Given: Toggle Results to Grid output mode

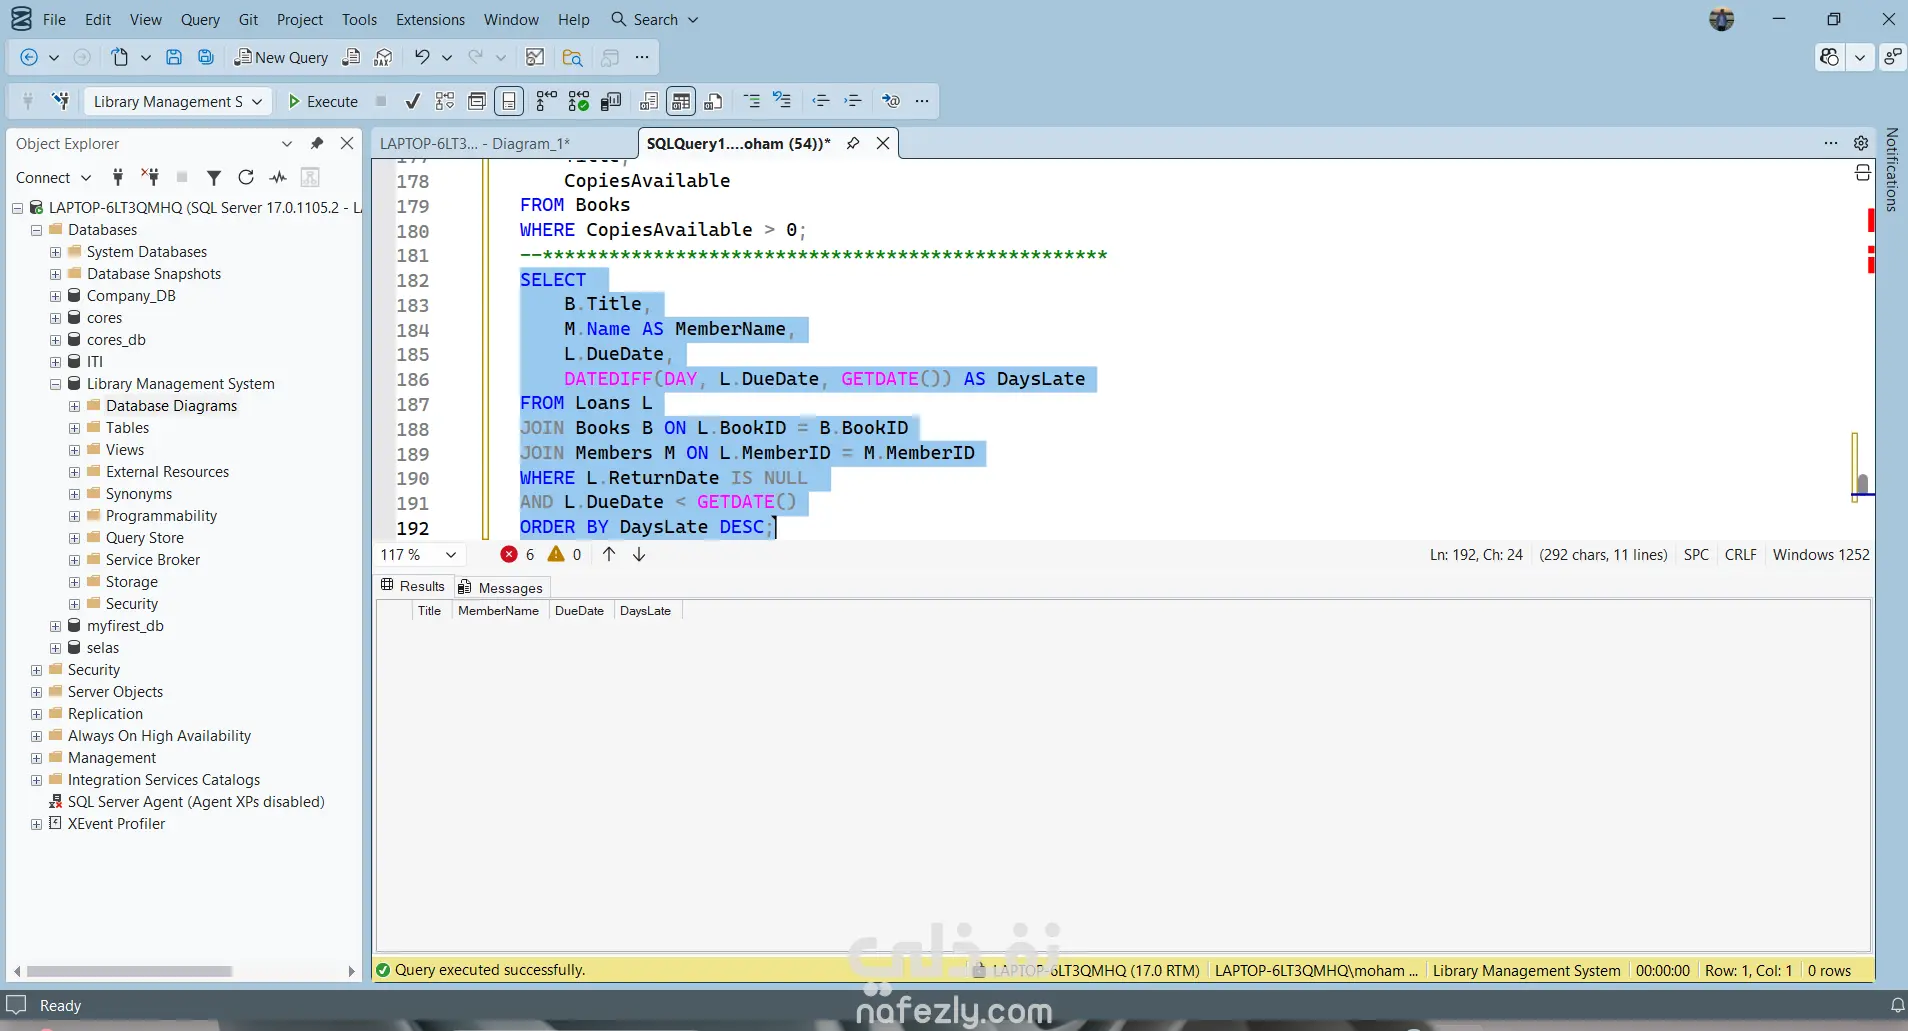Looking at the screenshot, I should pos(681,101).
